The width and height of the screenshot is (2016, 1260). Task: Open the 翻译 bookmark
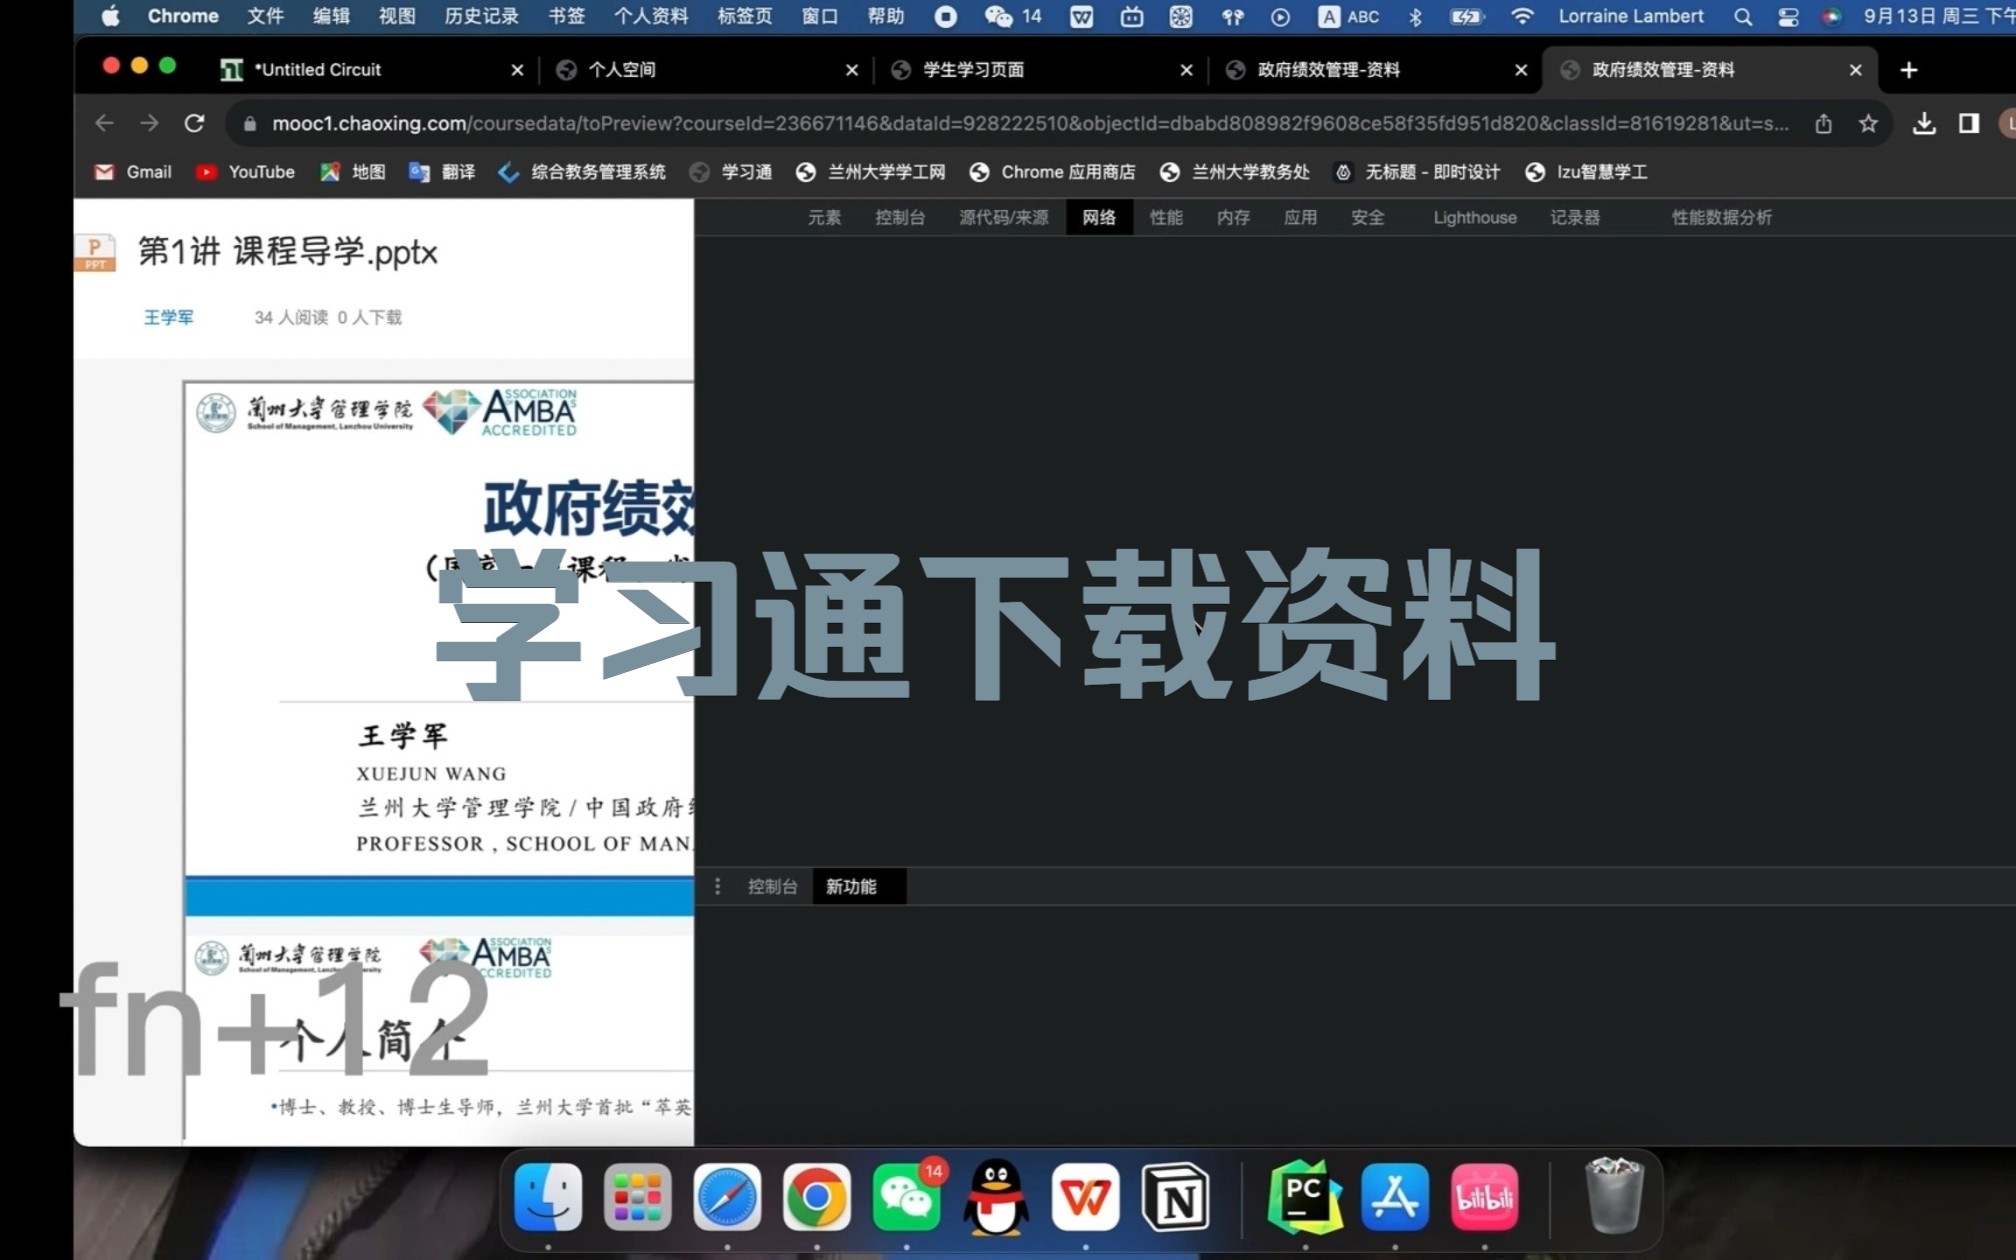coord(442,172)
